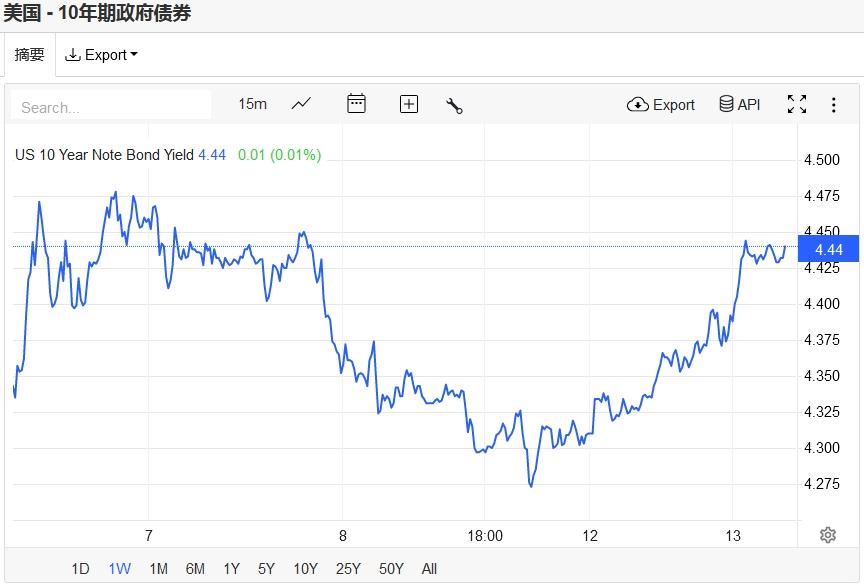Viewport: 864px width, 587px height.
Task: Switch chart range to 5Y
Action: pos(266,569)
